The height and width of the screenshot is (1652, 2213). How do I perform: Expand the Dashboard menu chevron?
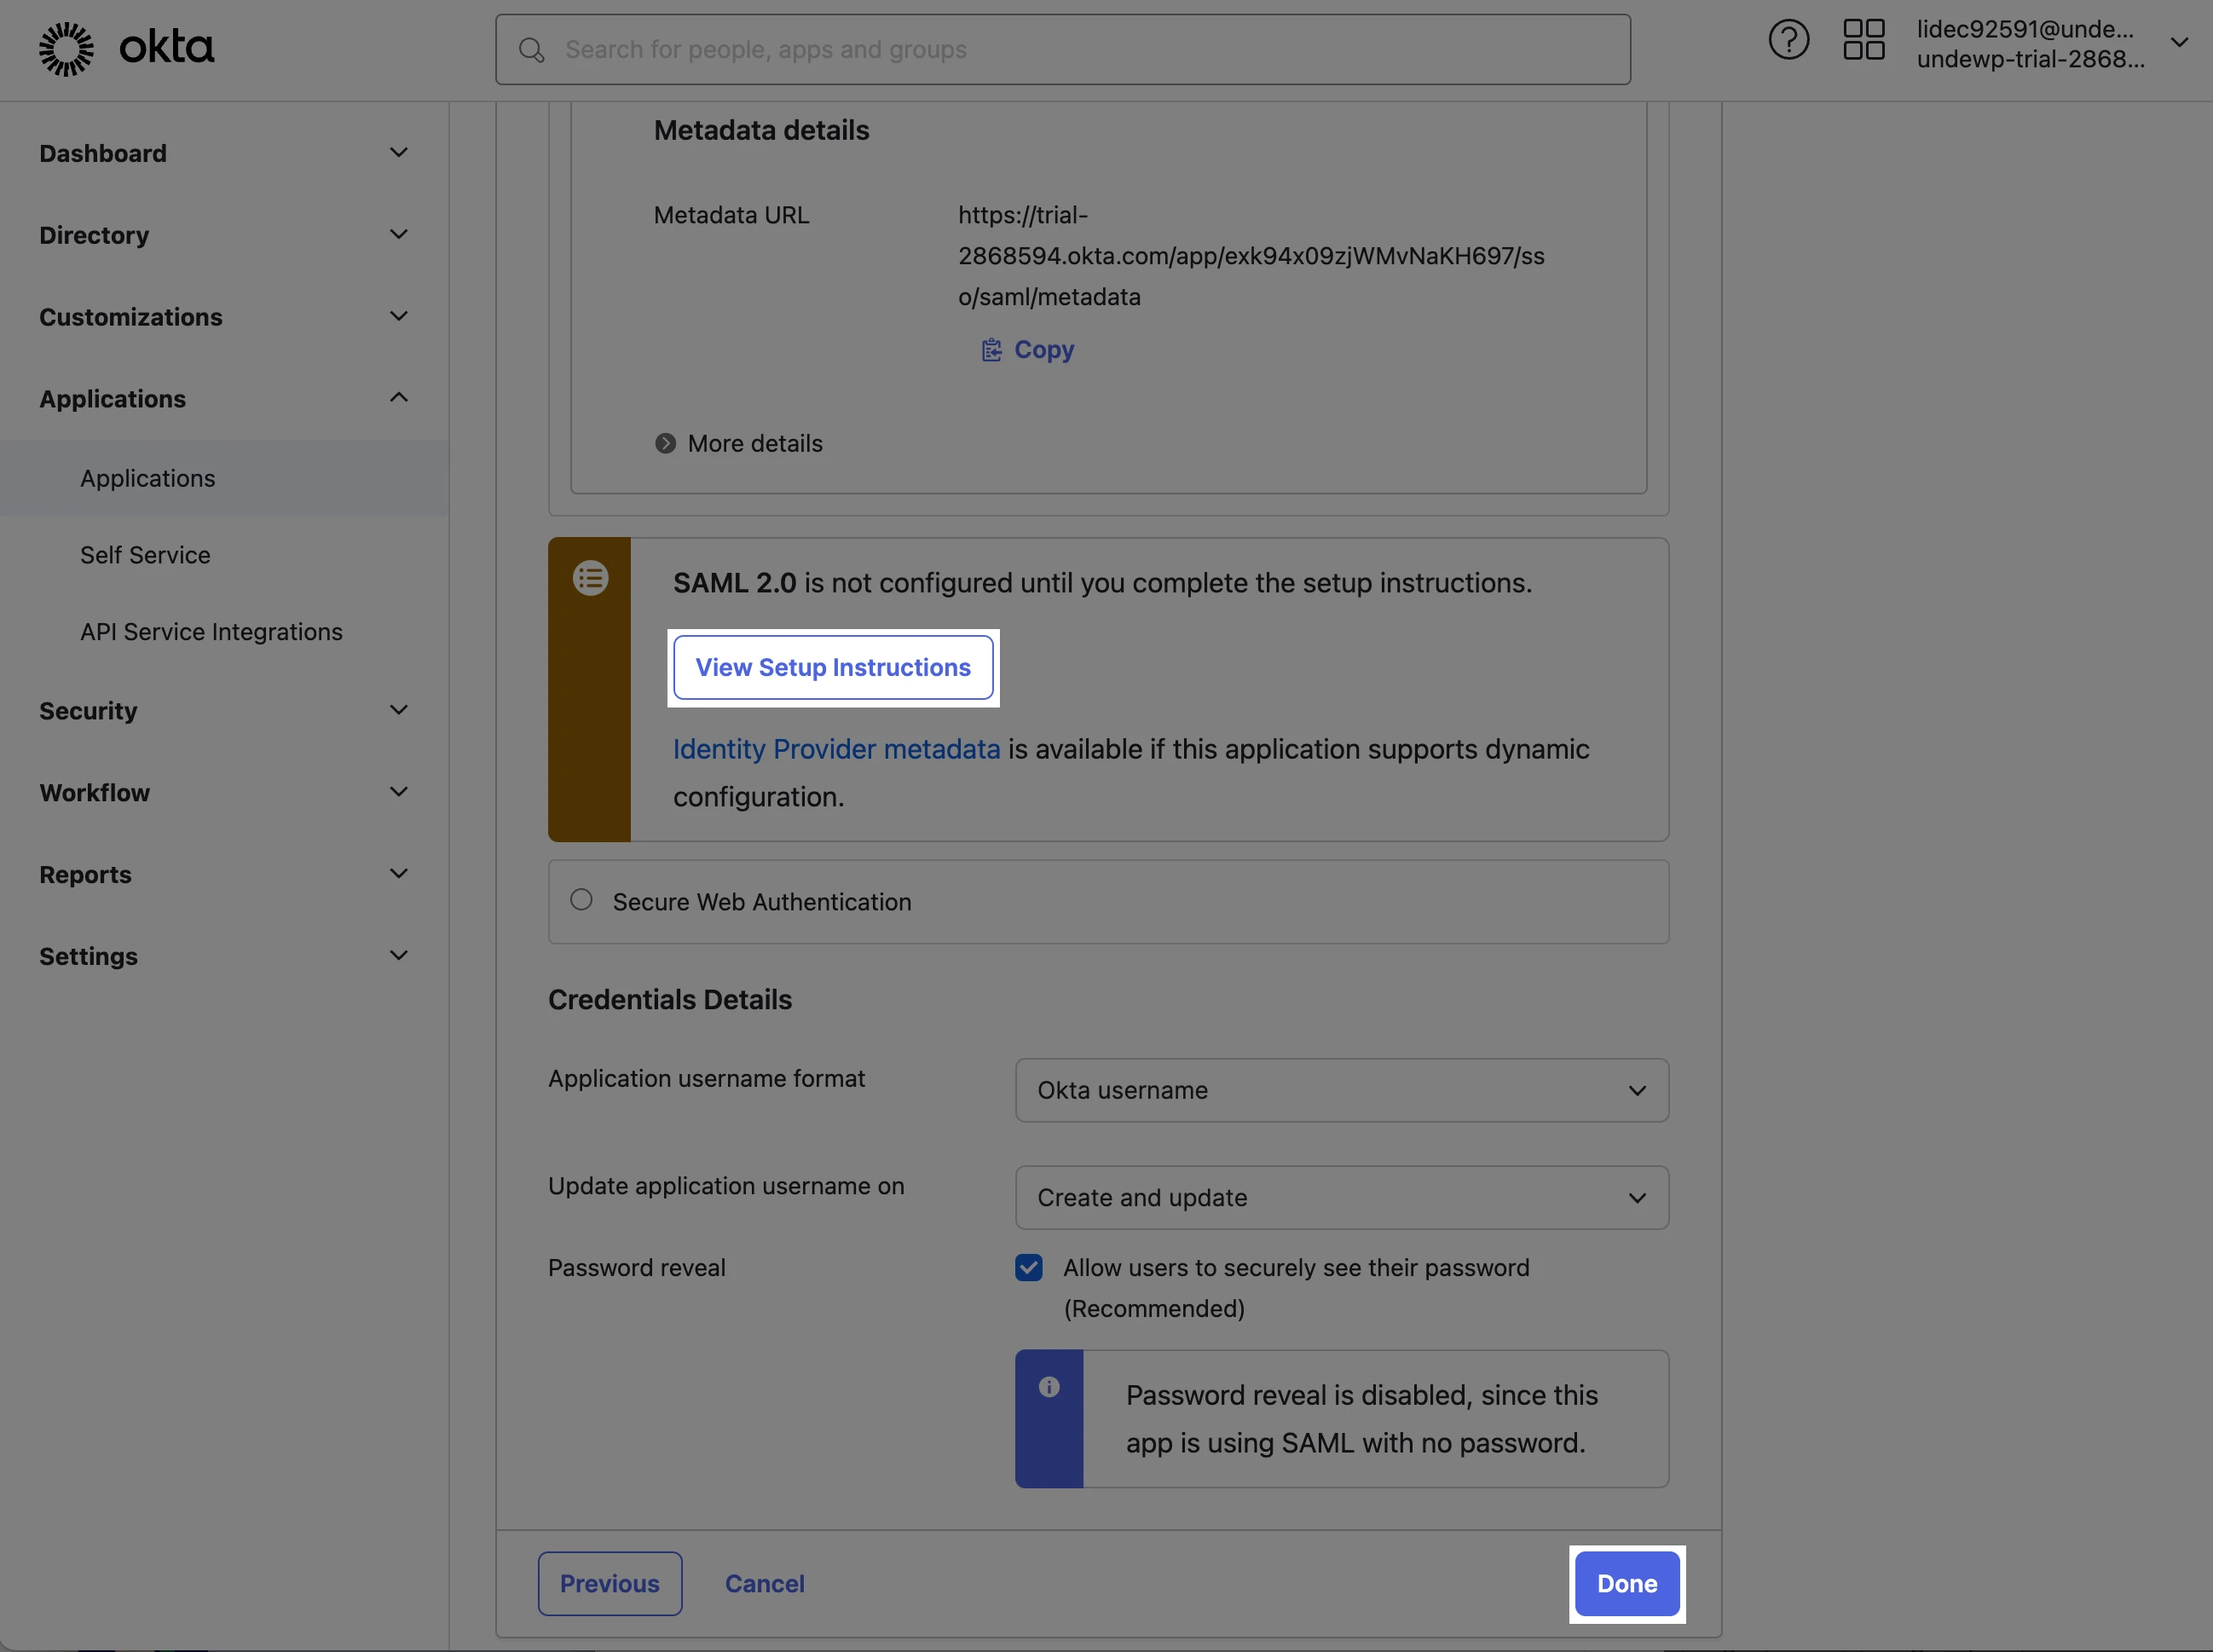point(399,153)
